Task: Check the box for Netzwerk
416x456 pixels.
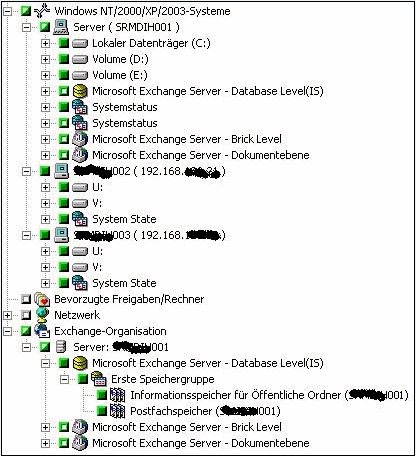Action: [26, 315]
